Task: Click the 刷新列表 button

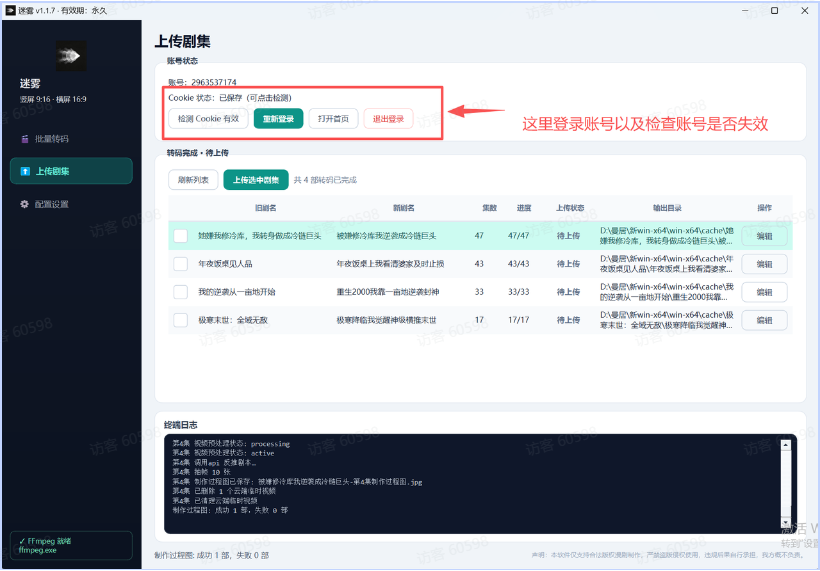Action: [x=193, y=180]
